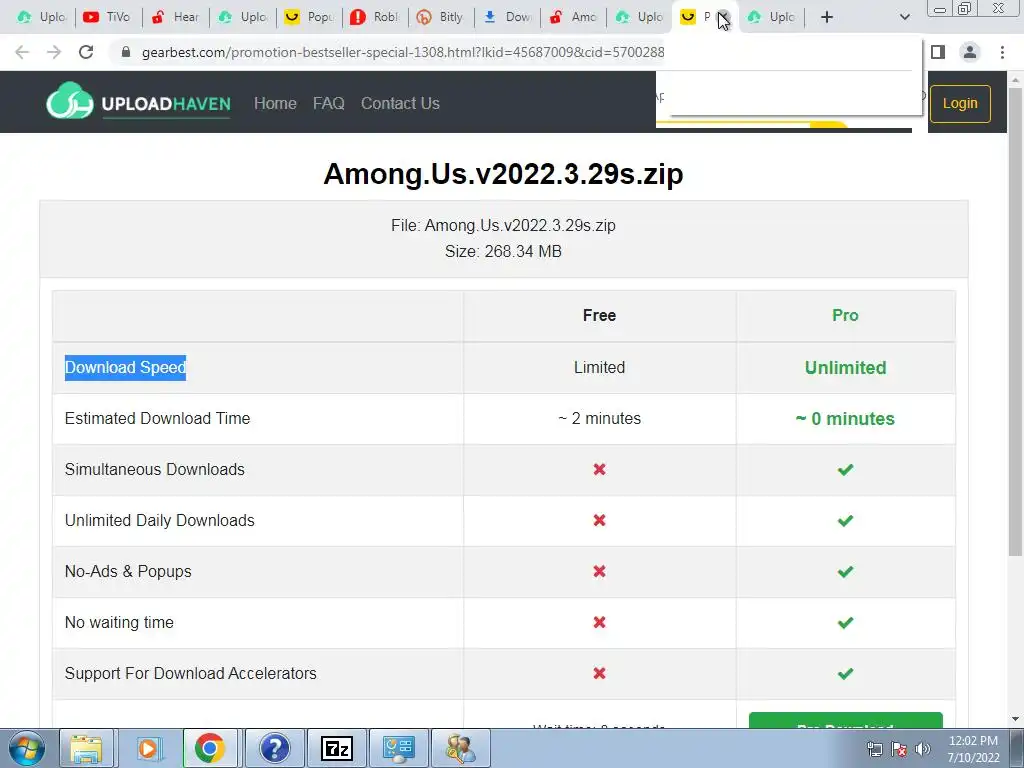This screenshot has width=1024, height=768.
Task: Open a new tab with plus button
Action: coord(827,17)
